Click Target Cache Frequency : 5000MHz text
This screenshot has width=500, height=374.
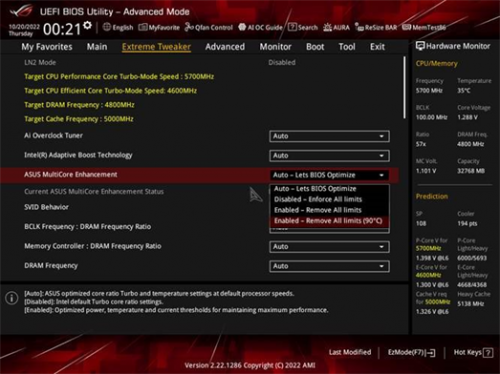click(x=79, y=119)
